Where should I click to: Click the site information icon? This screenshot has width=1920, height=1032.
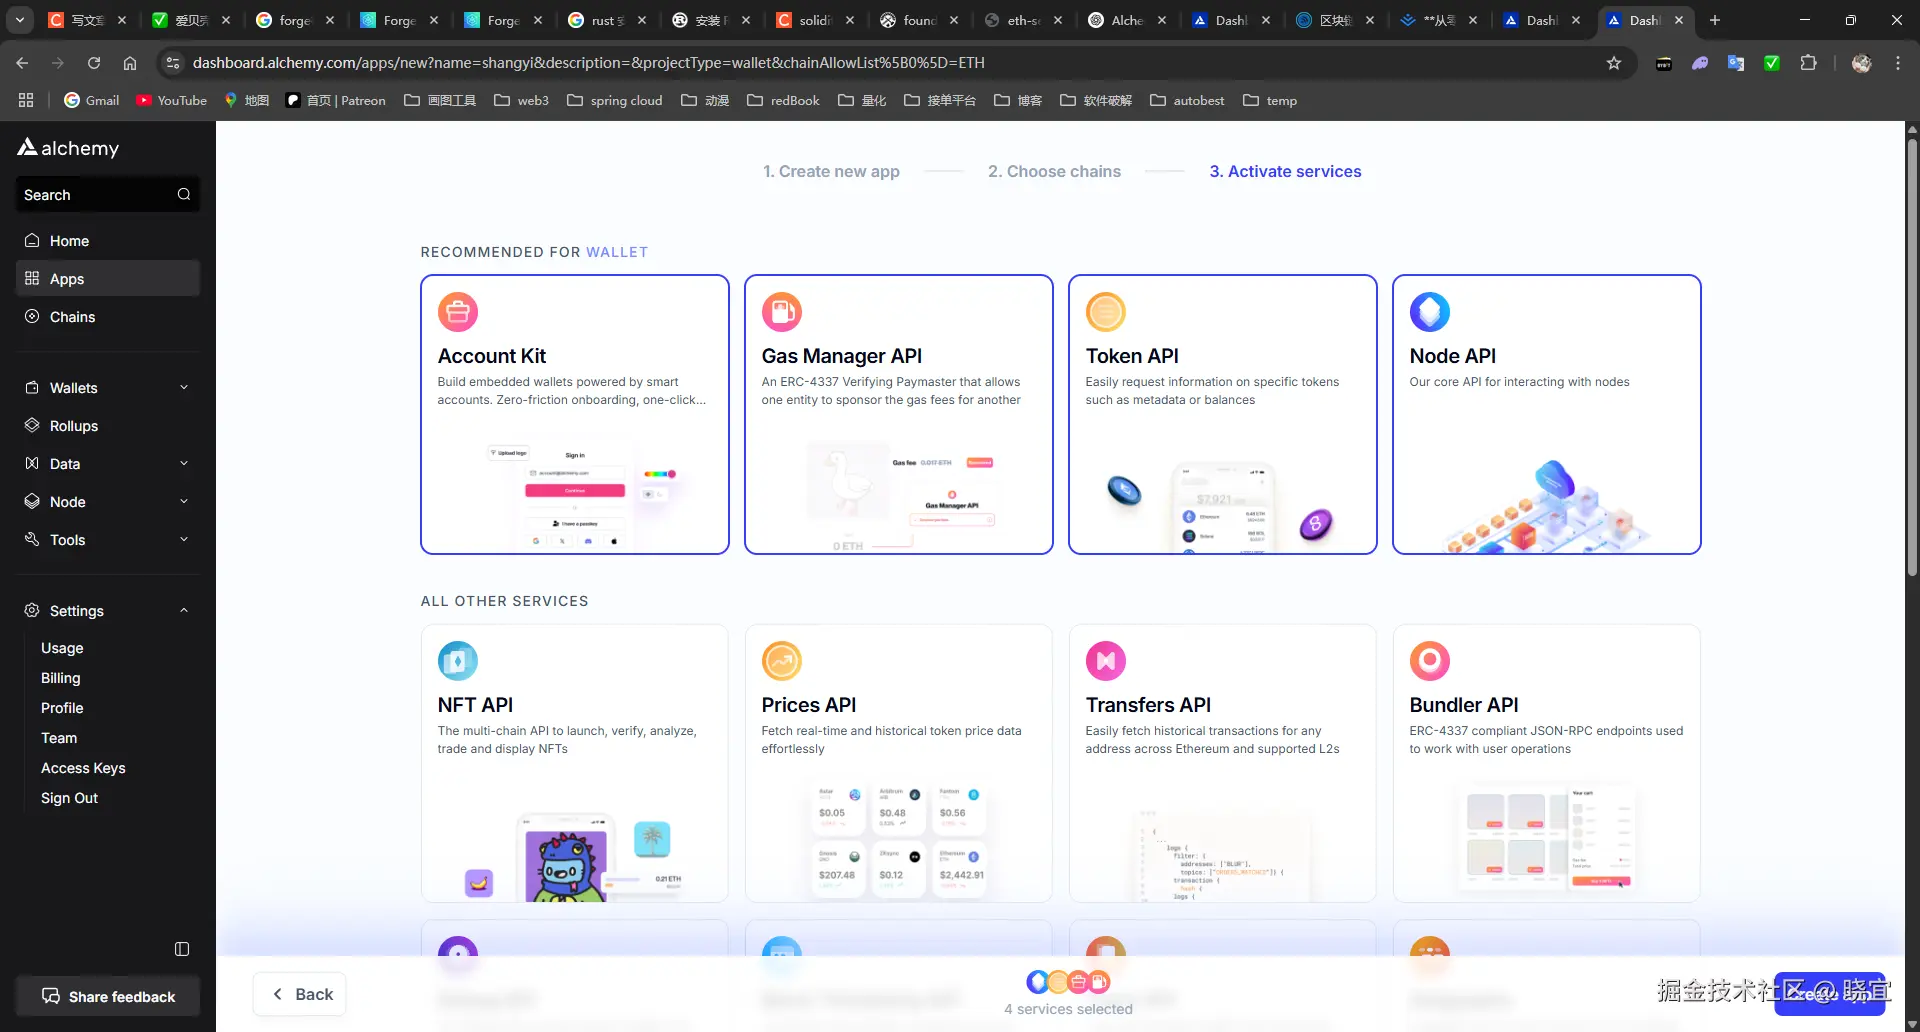pyautogui.click(x=173, y=63)
